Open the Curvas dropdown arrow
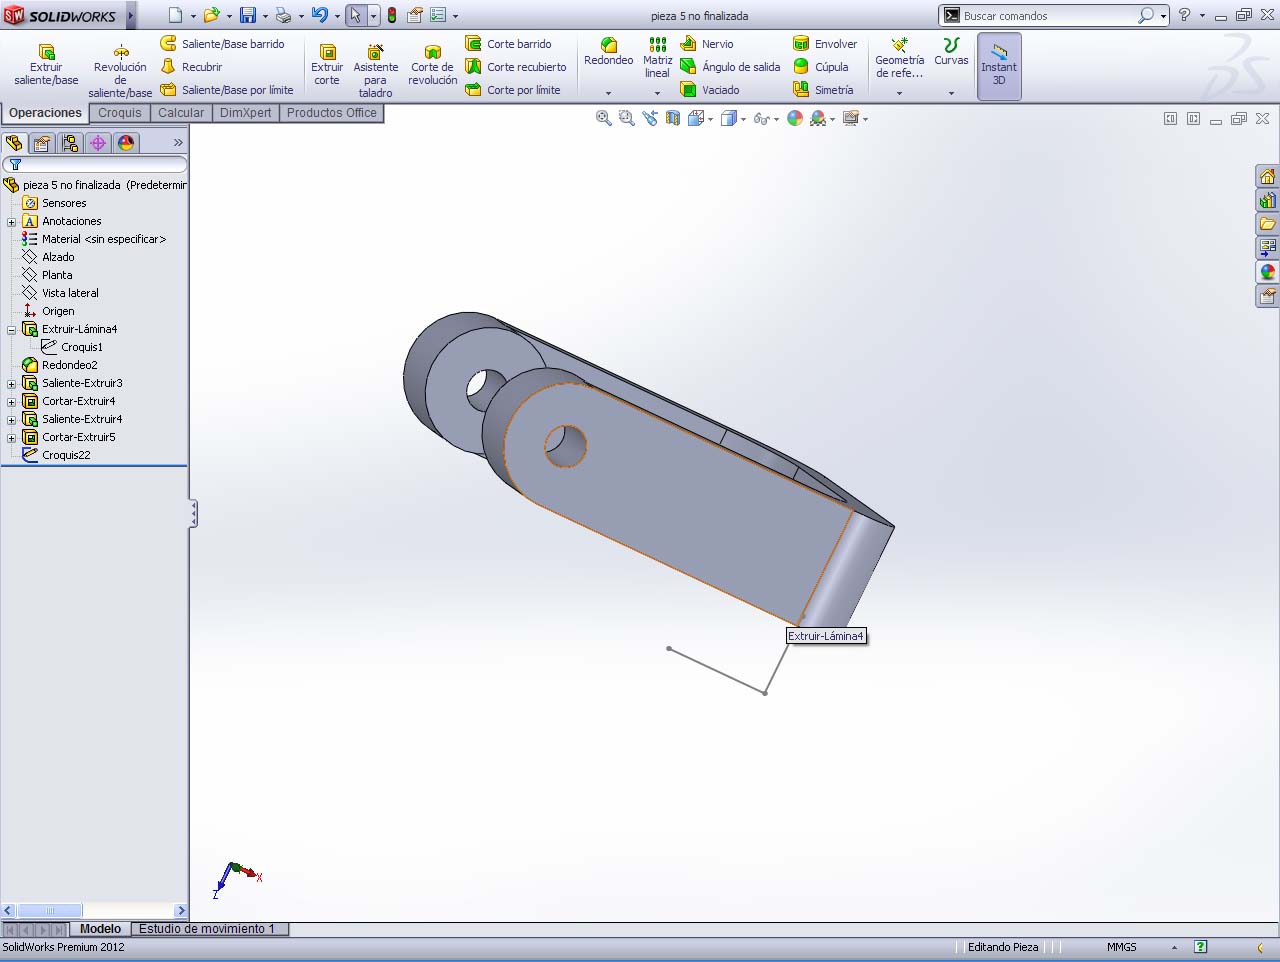1280x962 pixels. [951, 93]
